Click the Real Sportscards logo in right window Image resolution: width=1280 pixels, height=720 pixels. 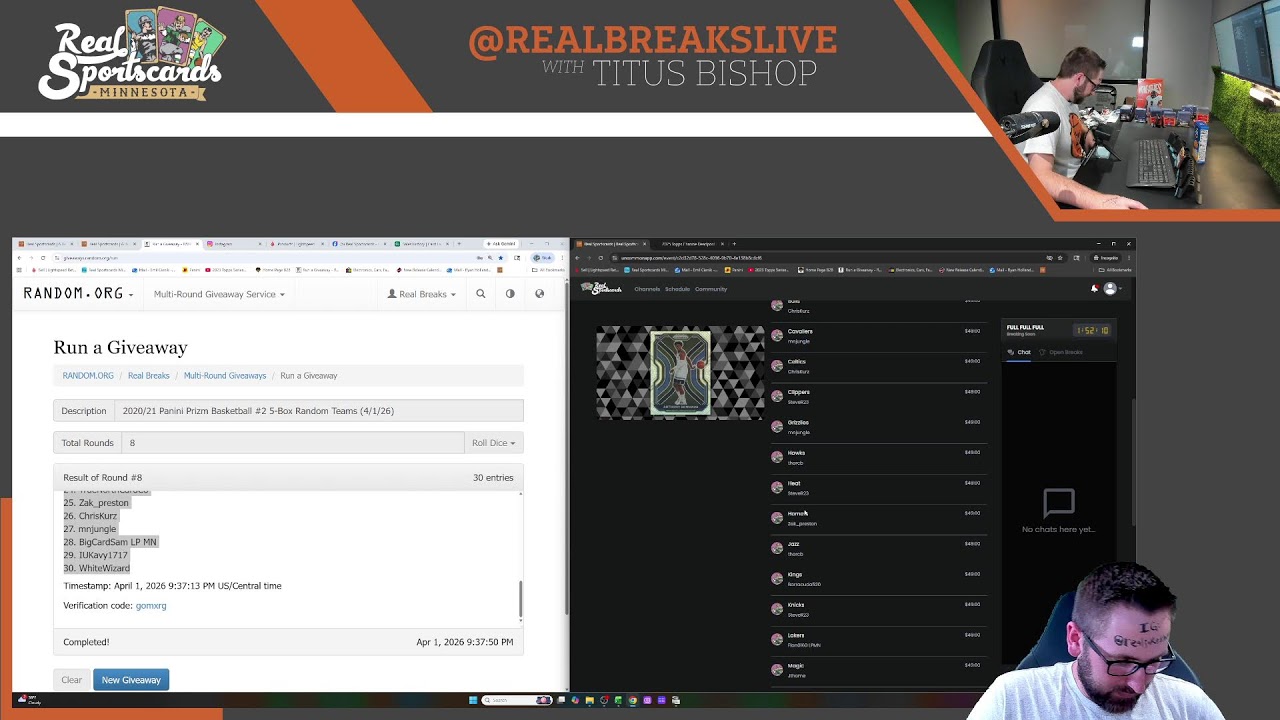[601, 289]
